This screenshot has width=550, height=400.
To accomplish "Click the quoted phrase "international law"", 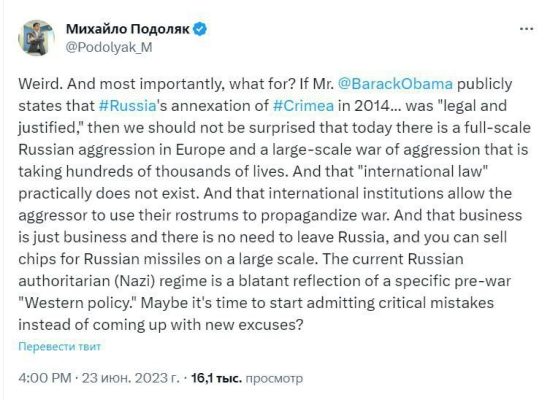I will coord(425,172).
